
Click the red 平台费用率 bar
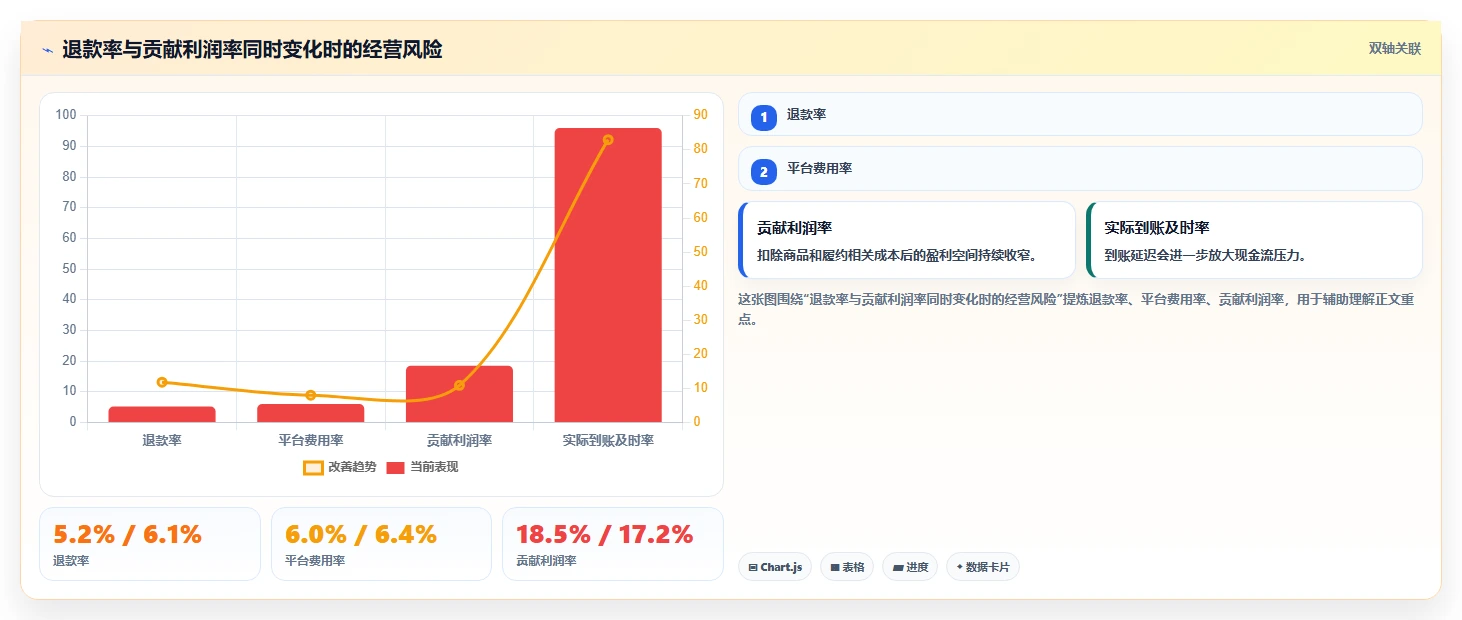[x=310, y=413]
